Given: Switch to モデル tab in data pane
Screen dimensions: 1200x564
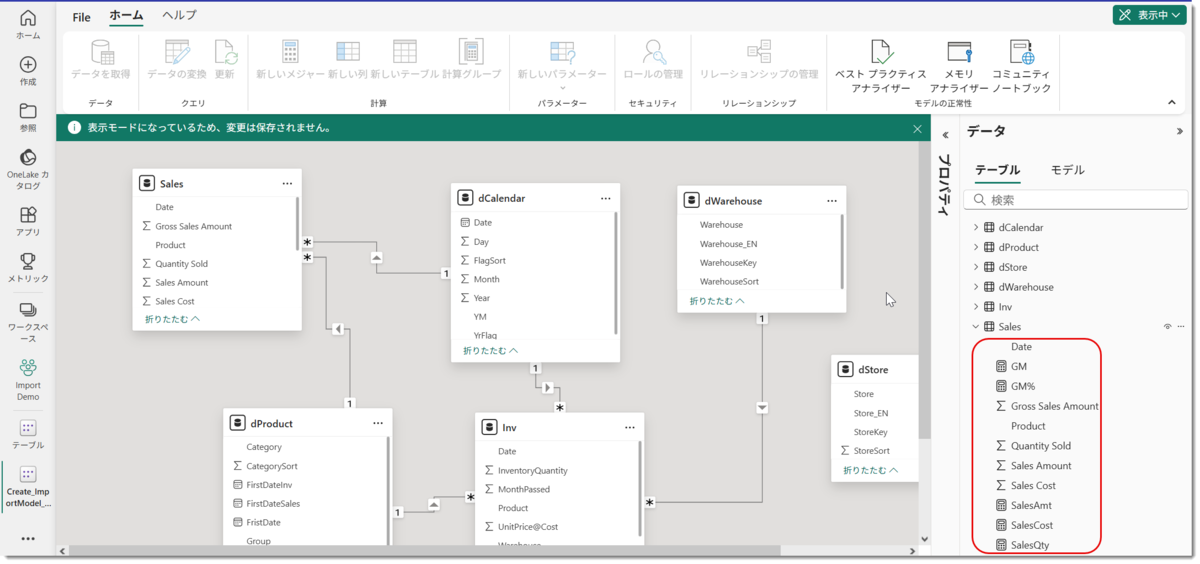Looking at the screenshot, I should coord(1068,170).
